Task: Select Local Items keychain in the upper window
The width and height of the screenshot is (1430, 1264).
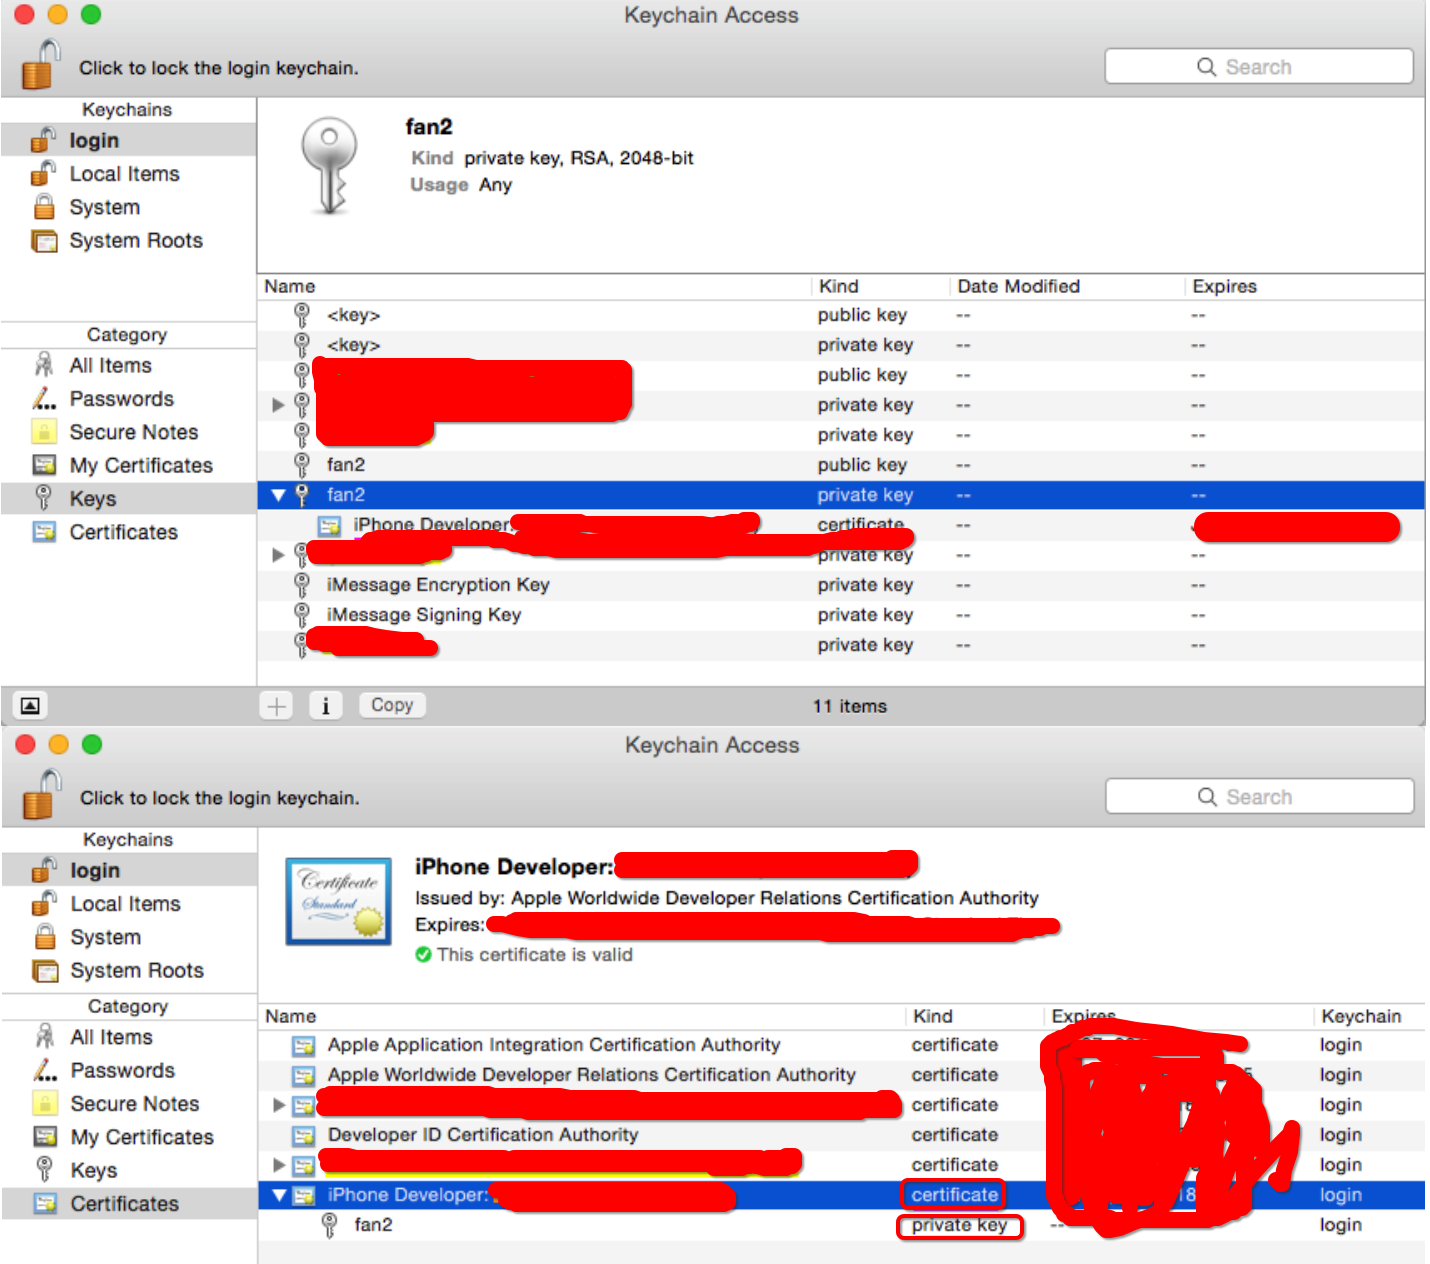Action: click(129, 174)
